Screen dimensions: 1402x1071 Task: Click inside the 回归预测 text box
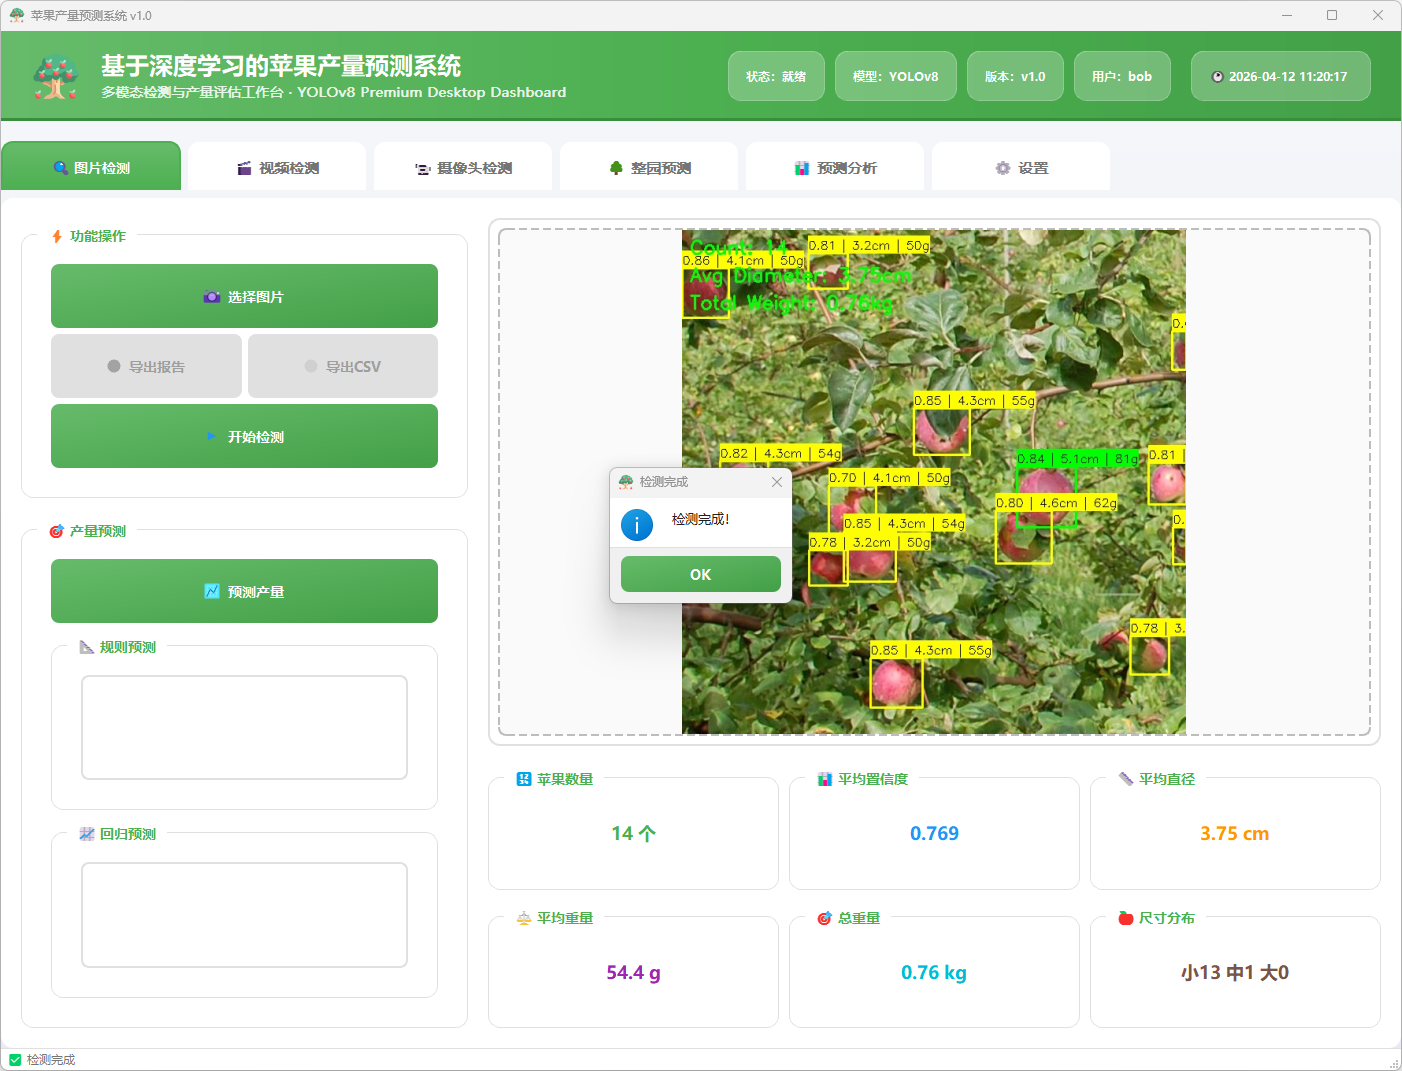click(244, 915)
